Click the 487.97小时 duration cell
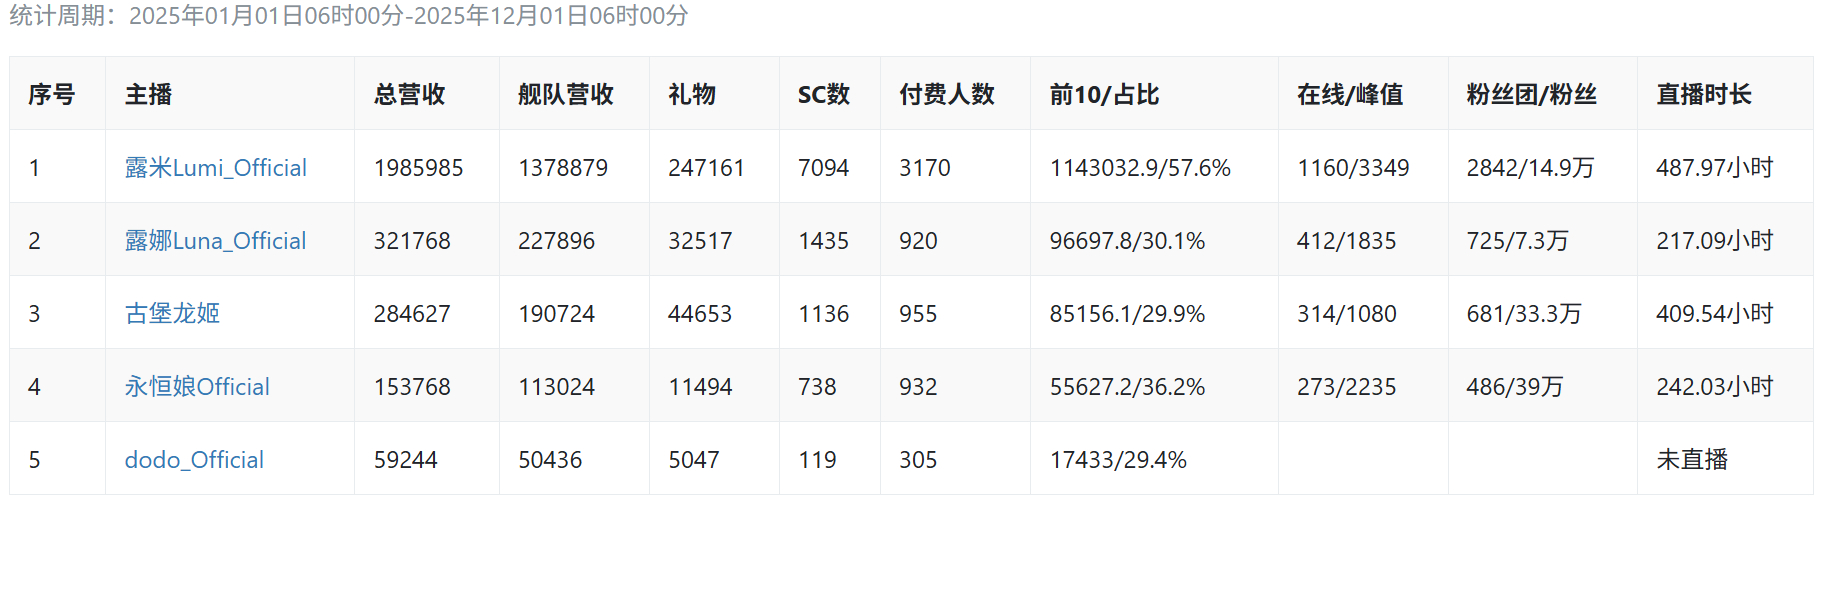Image resolution: width=1824 pixels, height=615 pixels. pyautogui.click(x=1714, y=168)
